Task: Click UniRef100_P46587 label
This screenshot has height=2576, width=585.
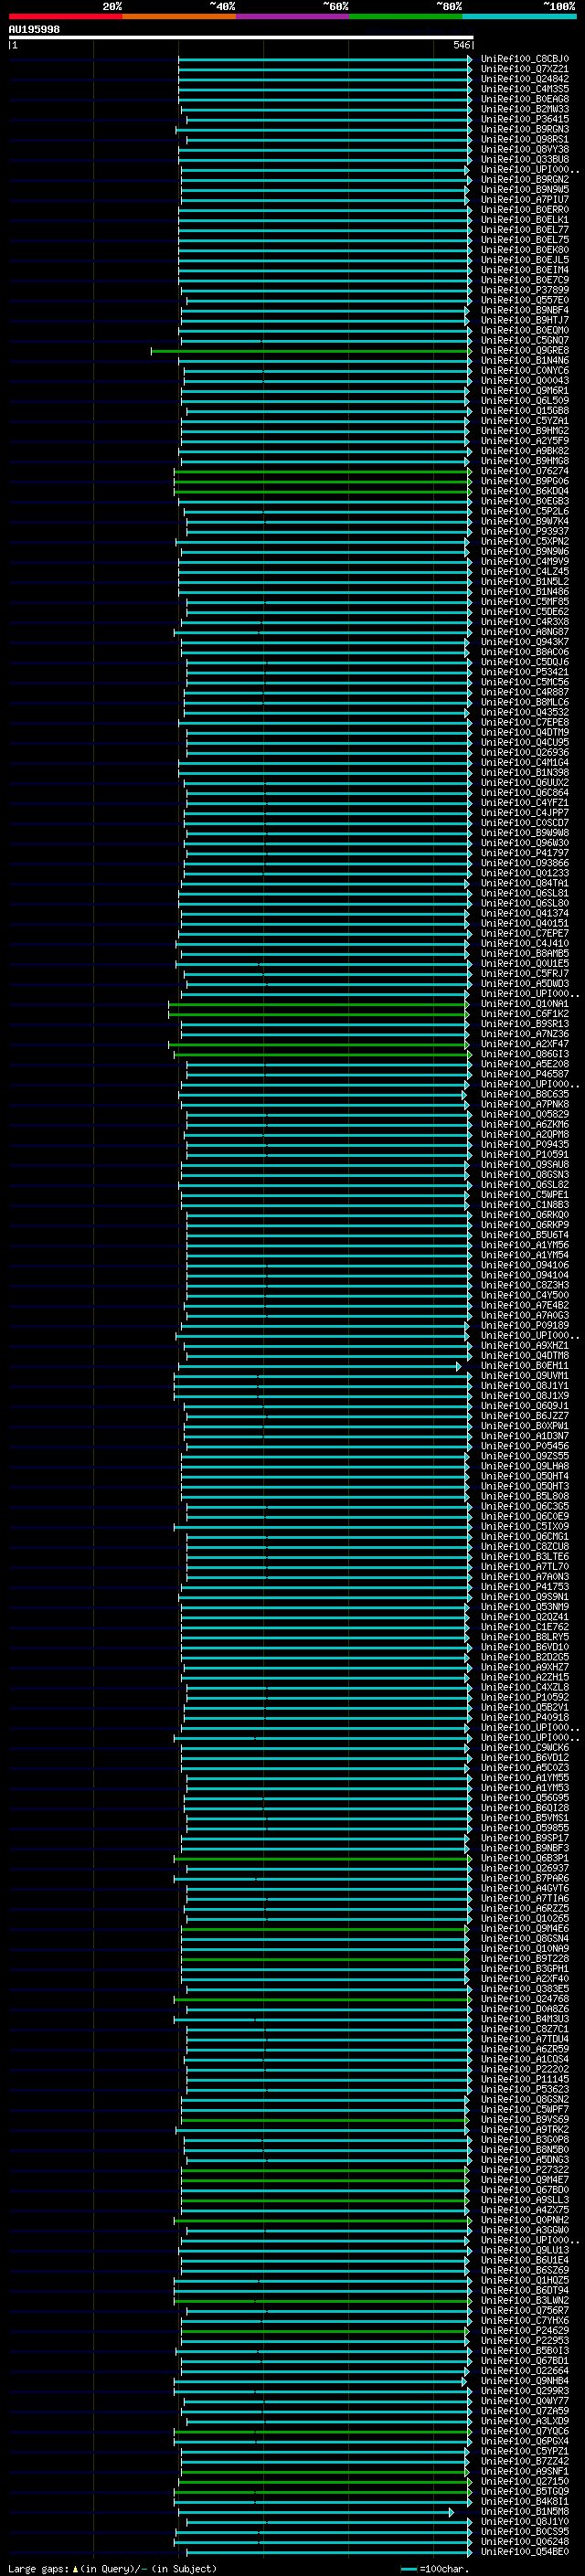Action: pos(524,1074)
